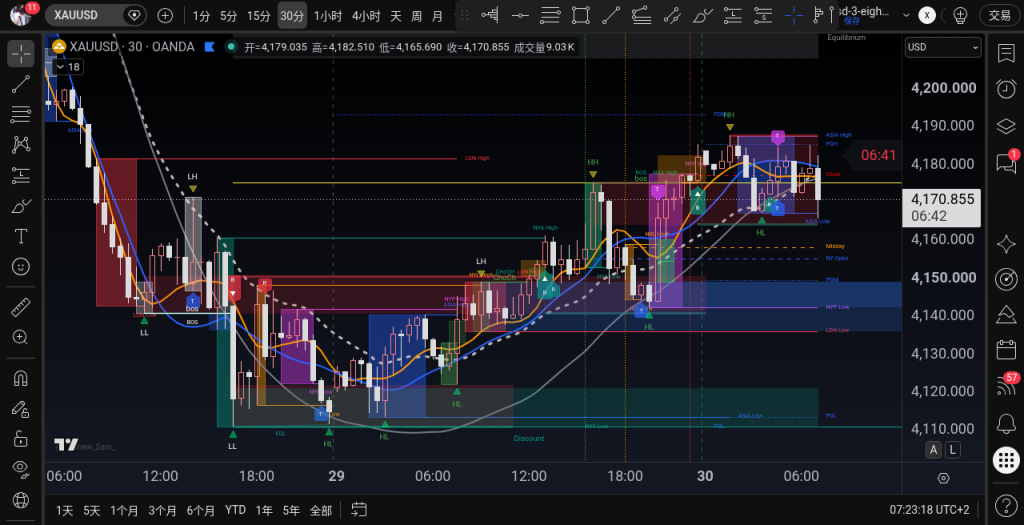Switch to the 1小时 timeframe
The width and height of the screenshot is (1024, 525).
pyautogui.click(x=328, y=16)
